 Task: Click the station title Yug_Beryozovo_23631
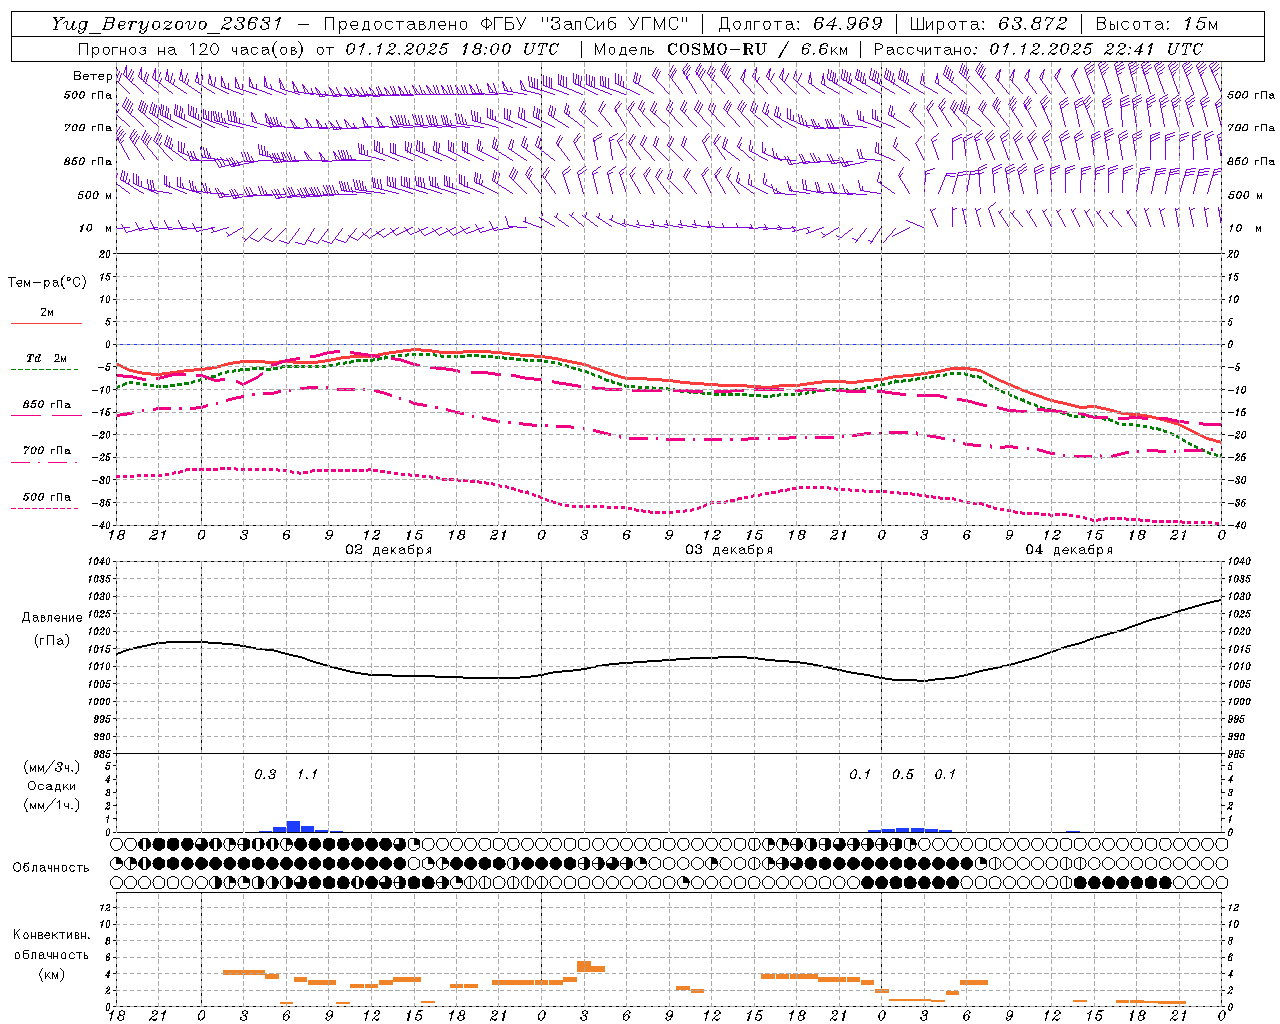(x=167, y=24)
